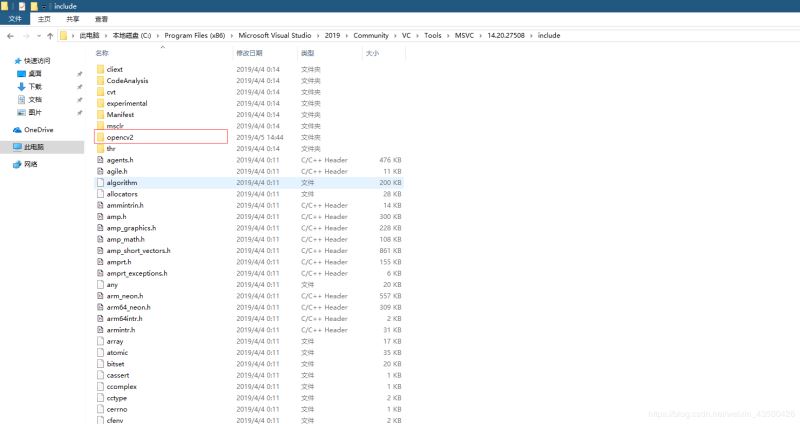Open 文档 in quick access
This screenshot has height=424, width=800.
[x=35, y=99]
